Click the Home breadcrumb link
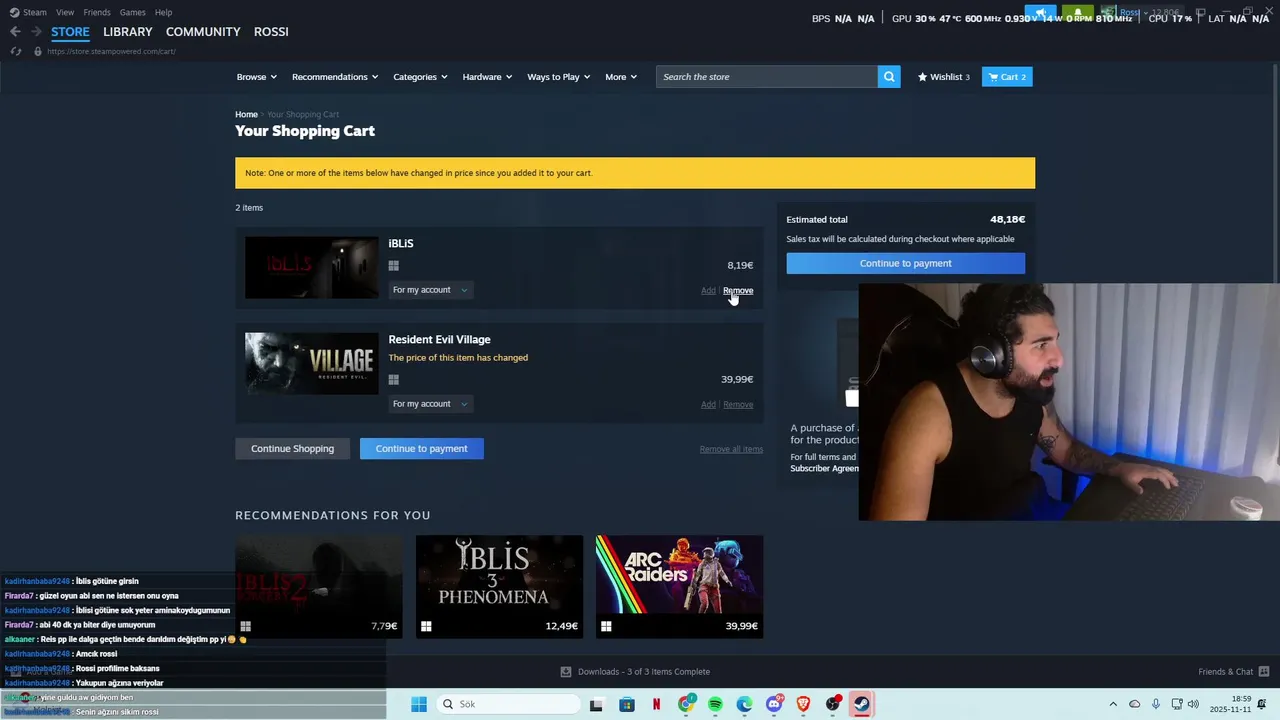Screen dimensions: 1280x720 tap(246, 115)
